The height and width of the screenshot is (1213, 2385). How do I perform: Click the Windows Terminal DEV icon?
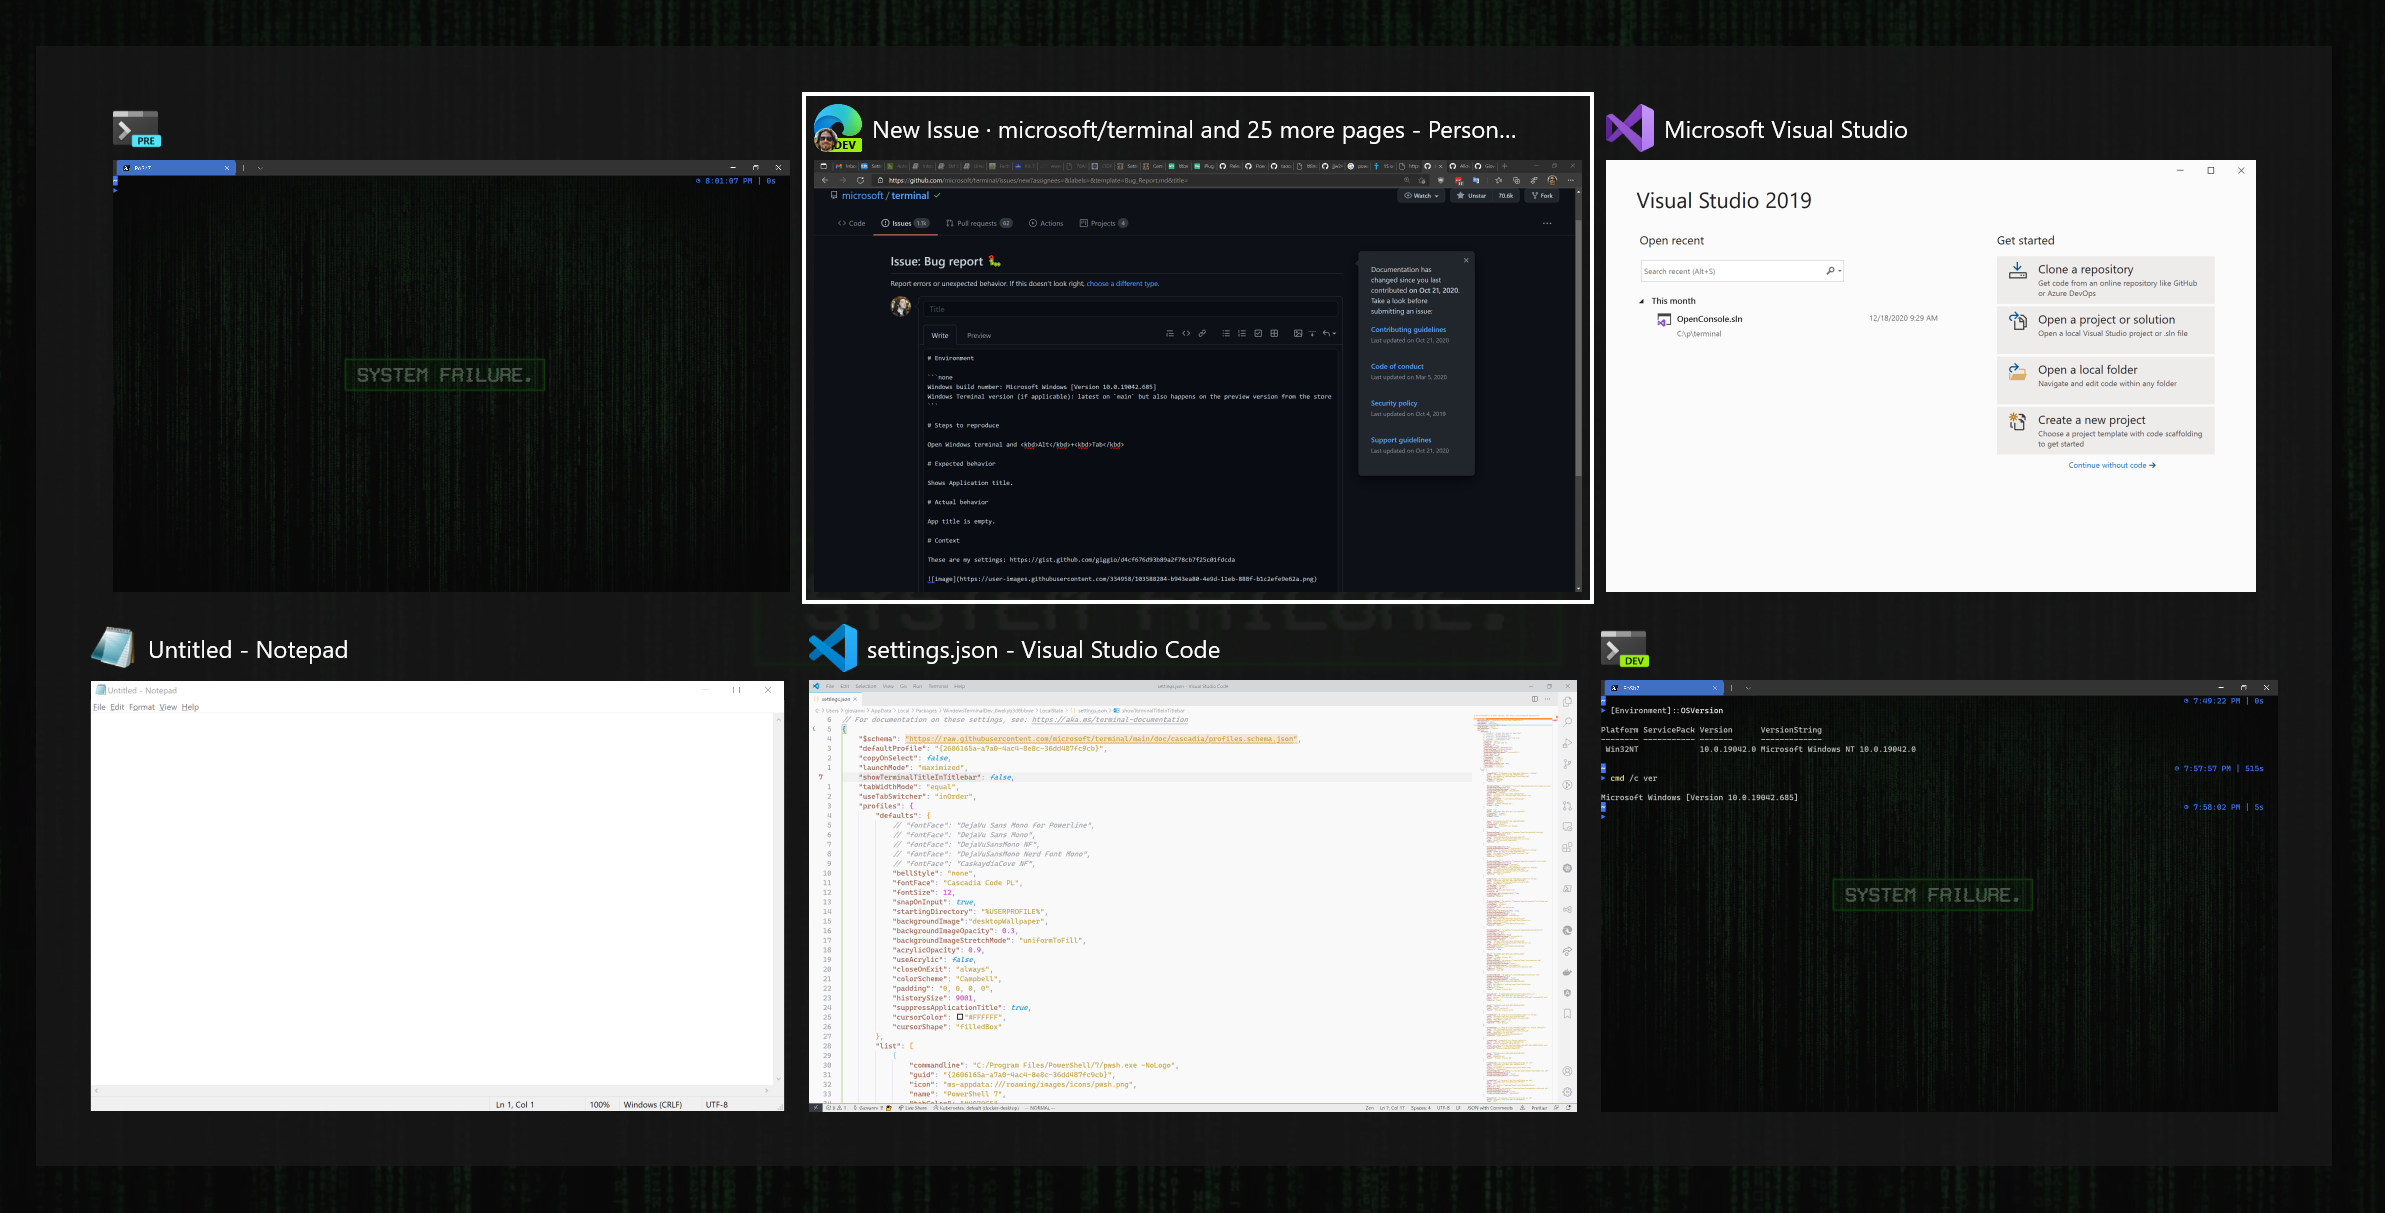point(1623,649)
